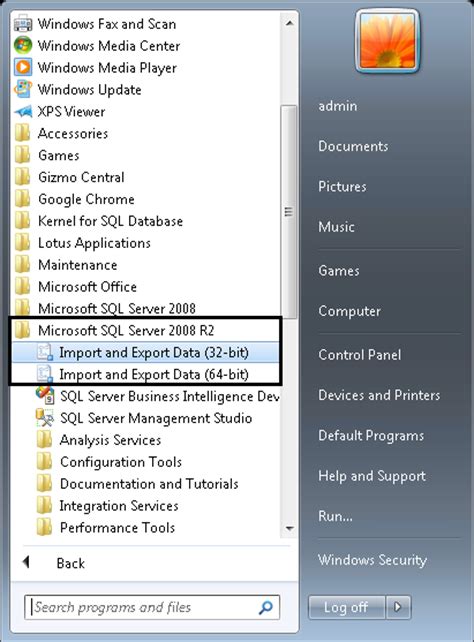Click the Log off button
Image resolution: width=474 pixels, height=642 pixels.
[346, 607]
